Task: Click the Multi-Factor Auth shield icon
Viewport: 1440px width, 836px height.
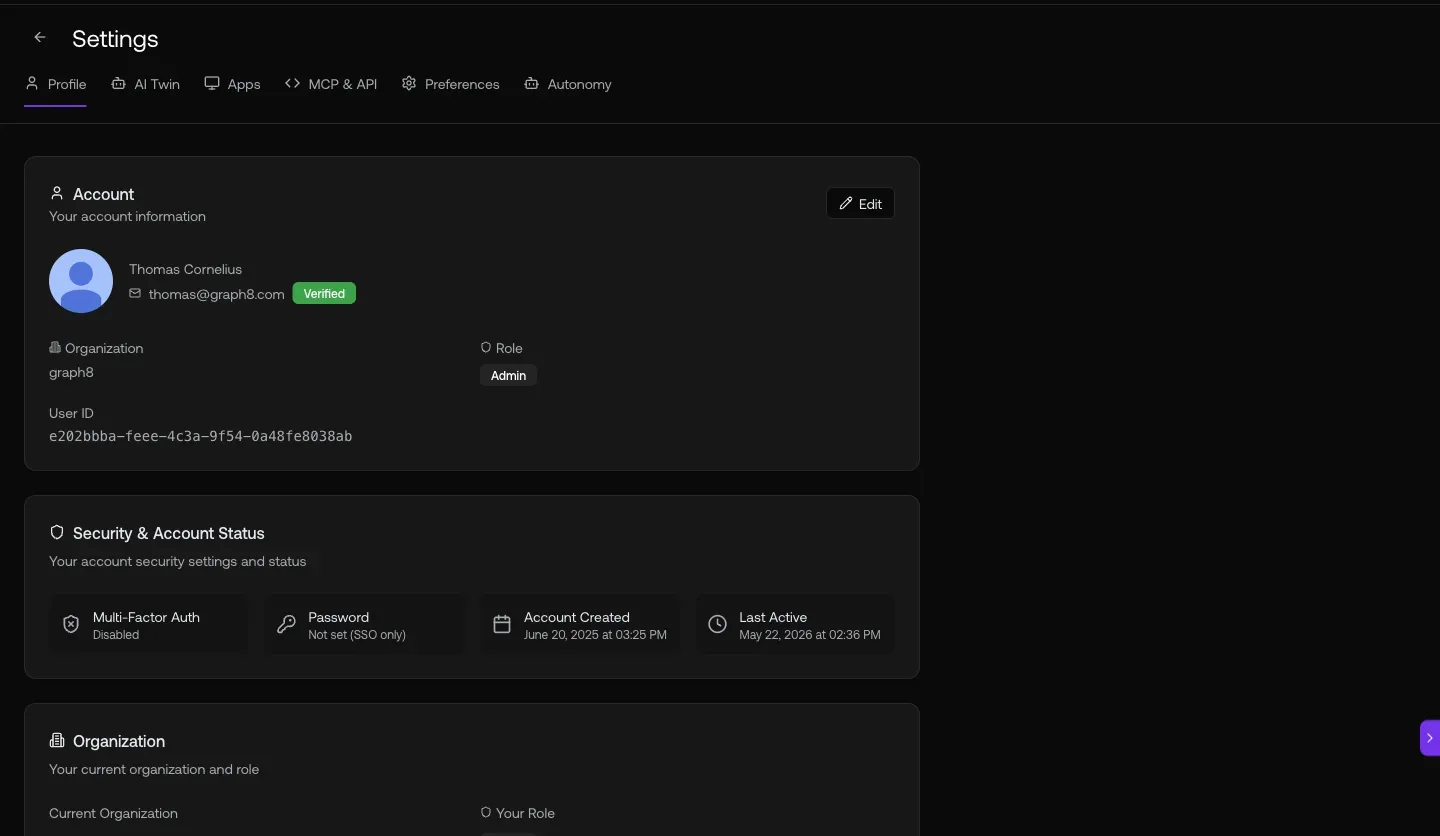Action: click(x=71, y=624)
